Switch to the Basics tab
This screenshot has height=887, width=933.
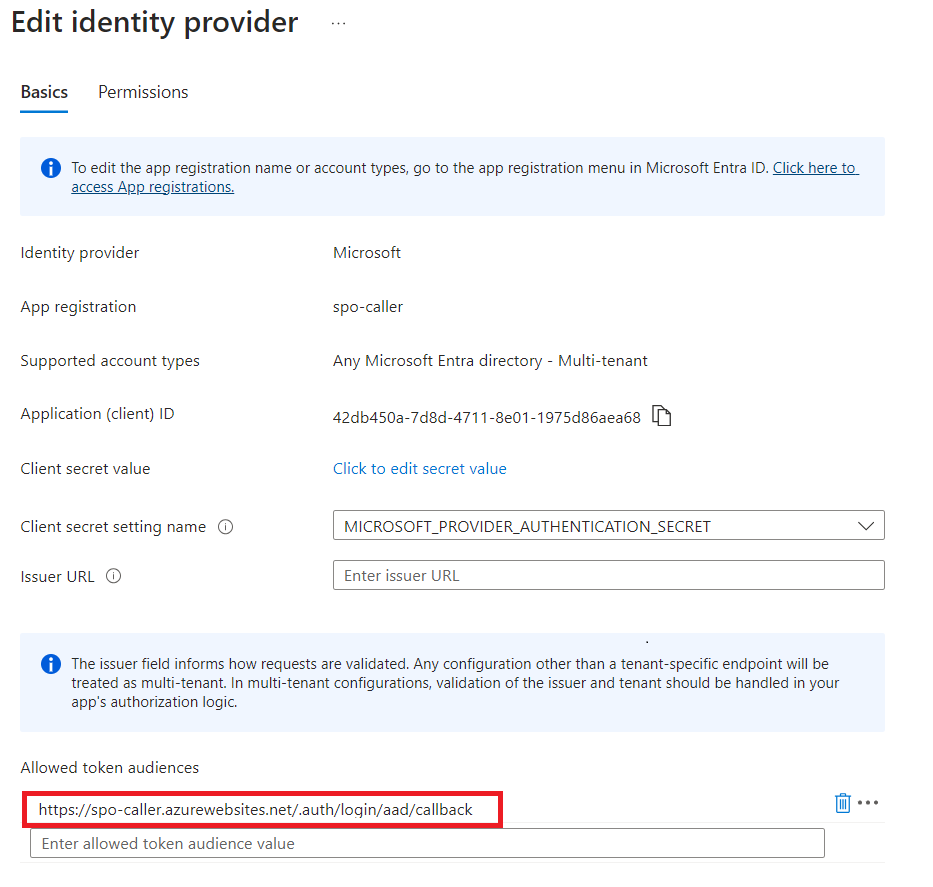point(44,92)
